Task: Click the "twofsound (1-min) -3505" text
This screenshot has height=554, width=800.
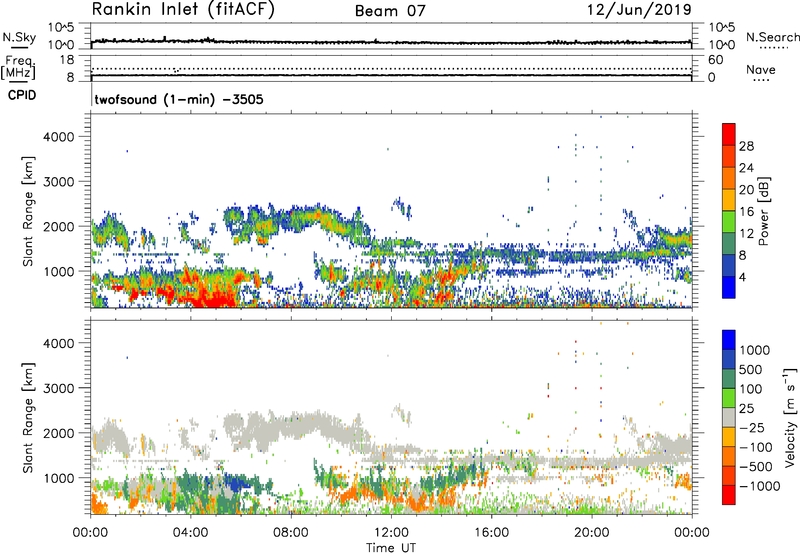Action: [179, 99]
